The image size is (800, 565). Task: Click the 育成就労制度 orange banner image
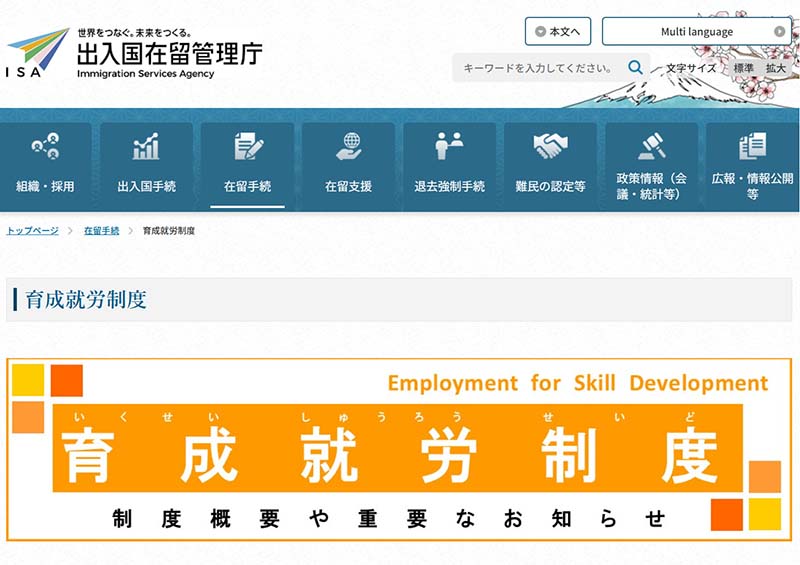tap(400, 450)
